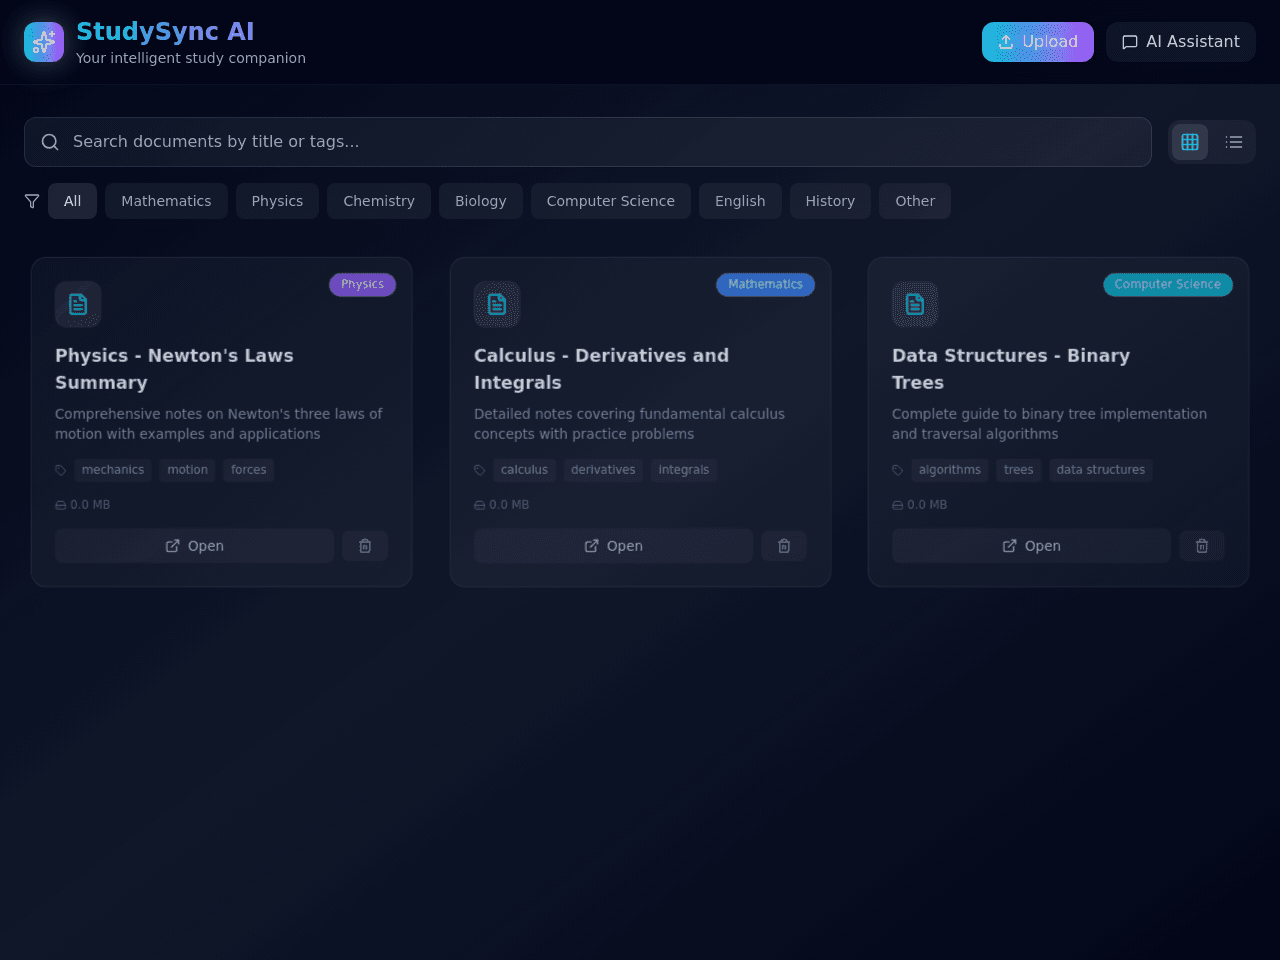The width and height of the screenshot is (1280, 960).
Task: Click the derivatives tag
Action: [603, 470]
